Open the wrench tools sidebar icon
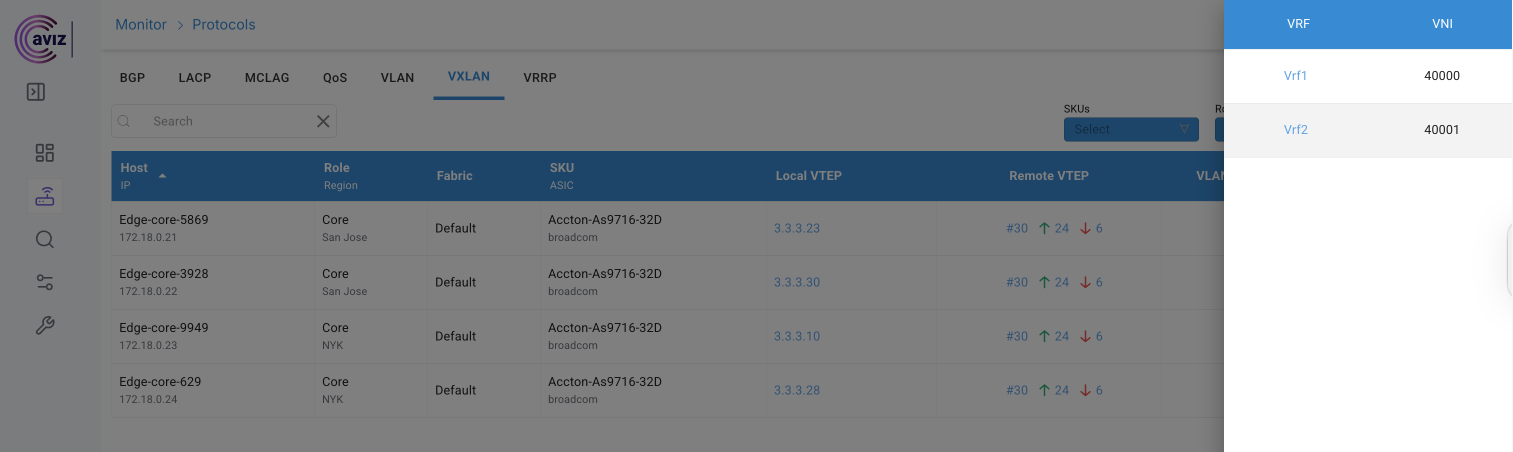Screen dimensions: 1513x452 point(44,325)
